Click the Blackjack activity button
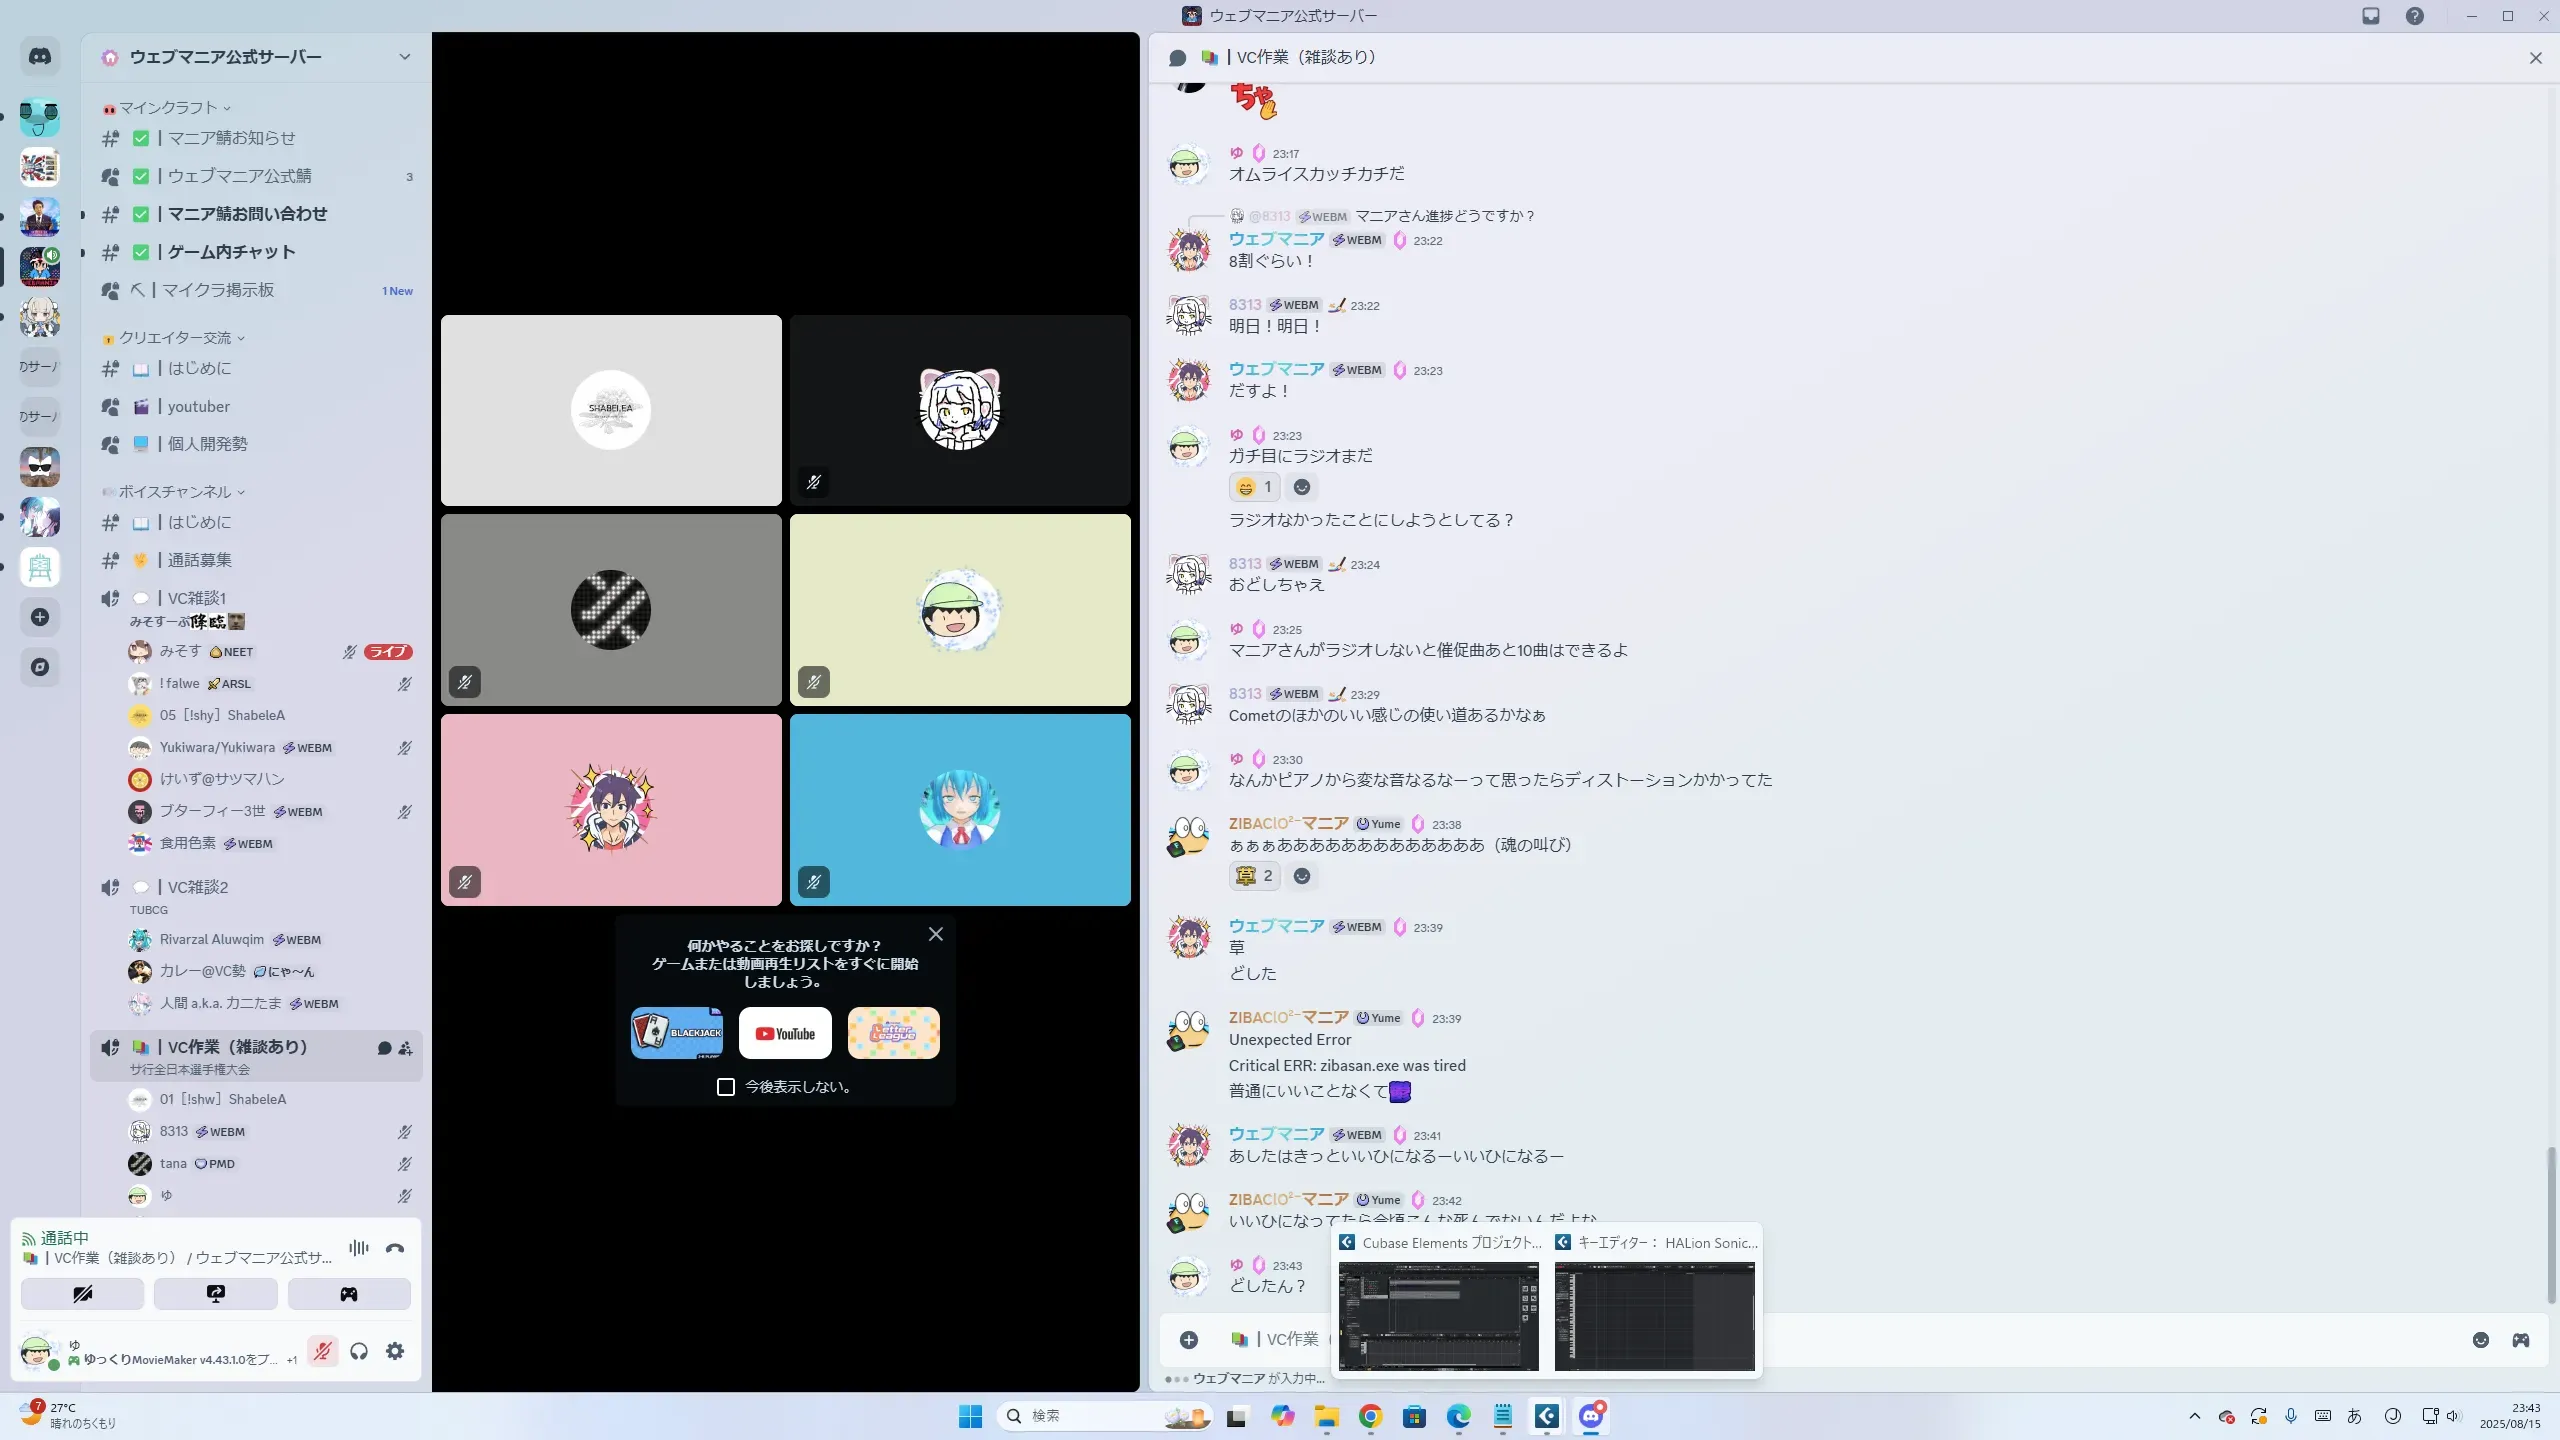This screenshot has height=1440, width=2560. click(677, 1033)
